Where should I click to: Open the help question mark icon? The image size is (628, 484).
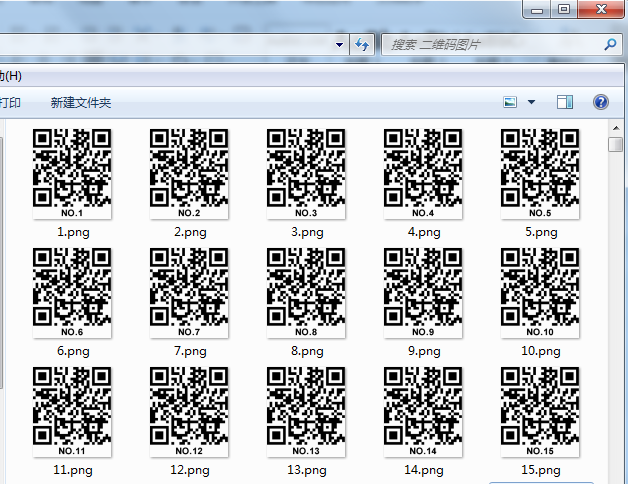click(601, 102)
